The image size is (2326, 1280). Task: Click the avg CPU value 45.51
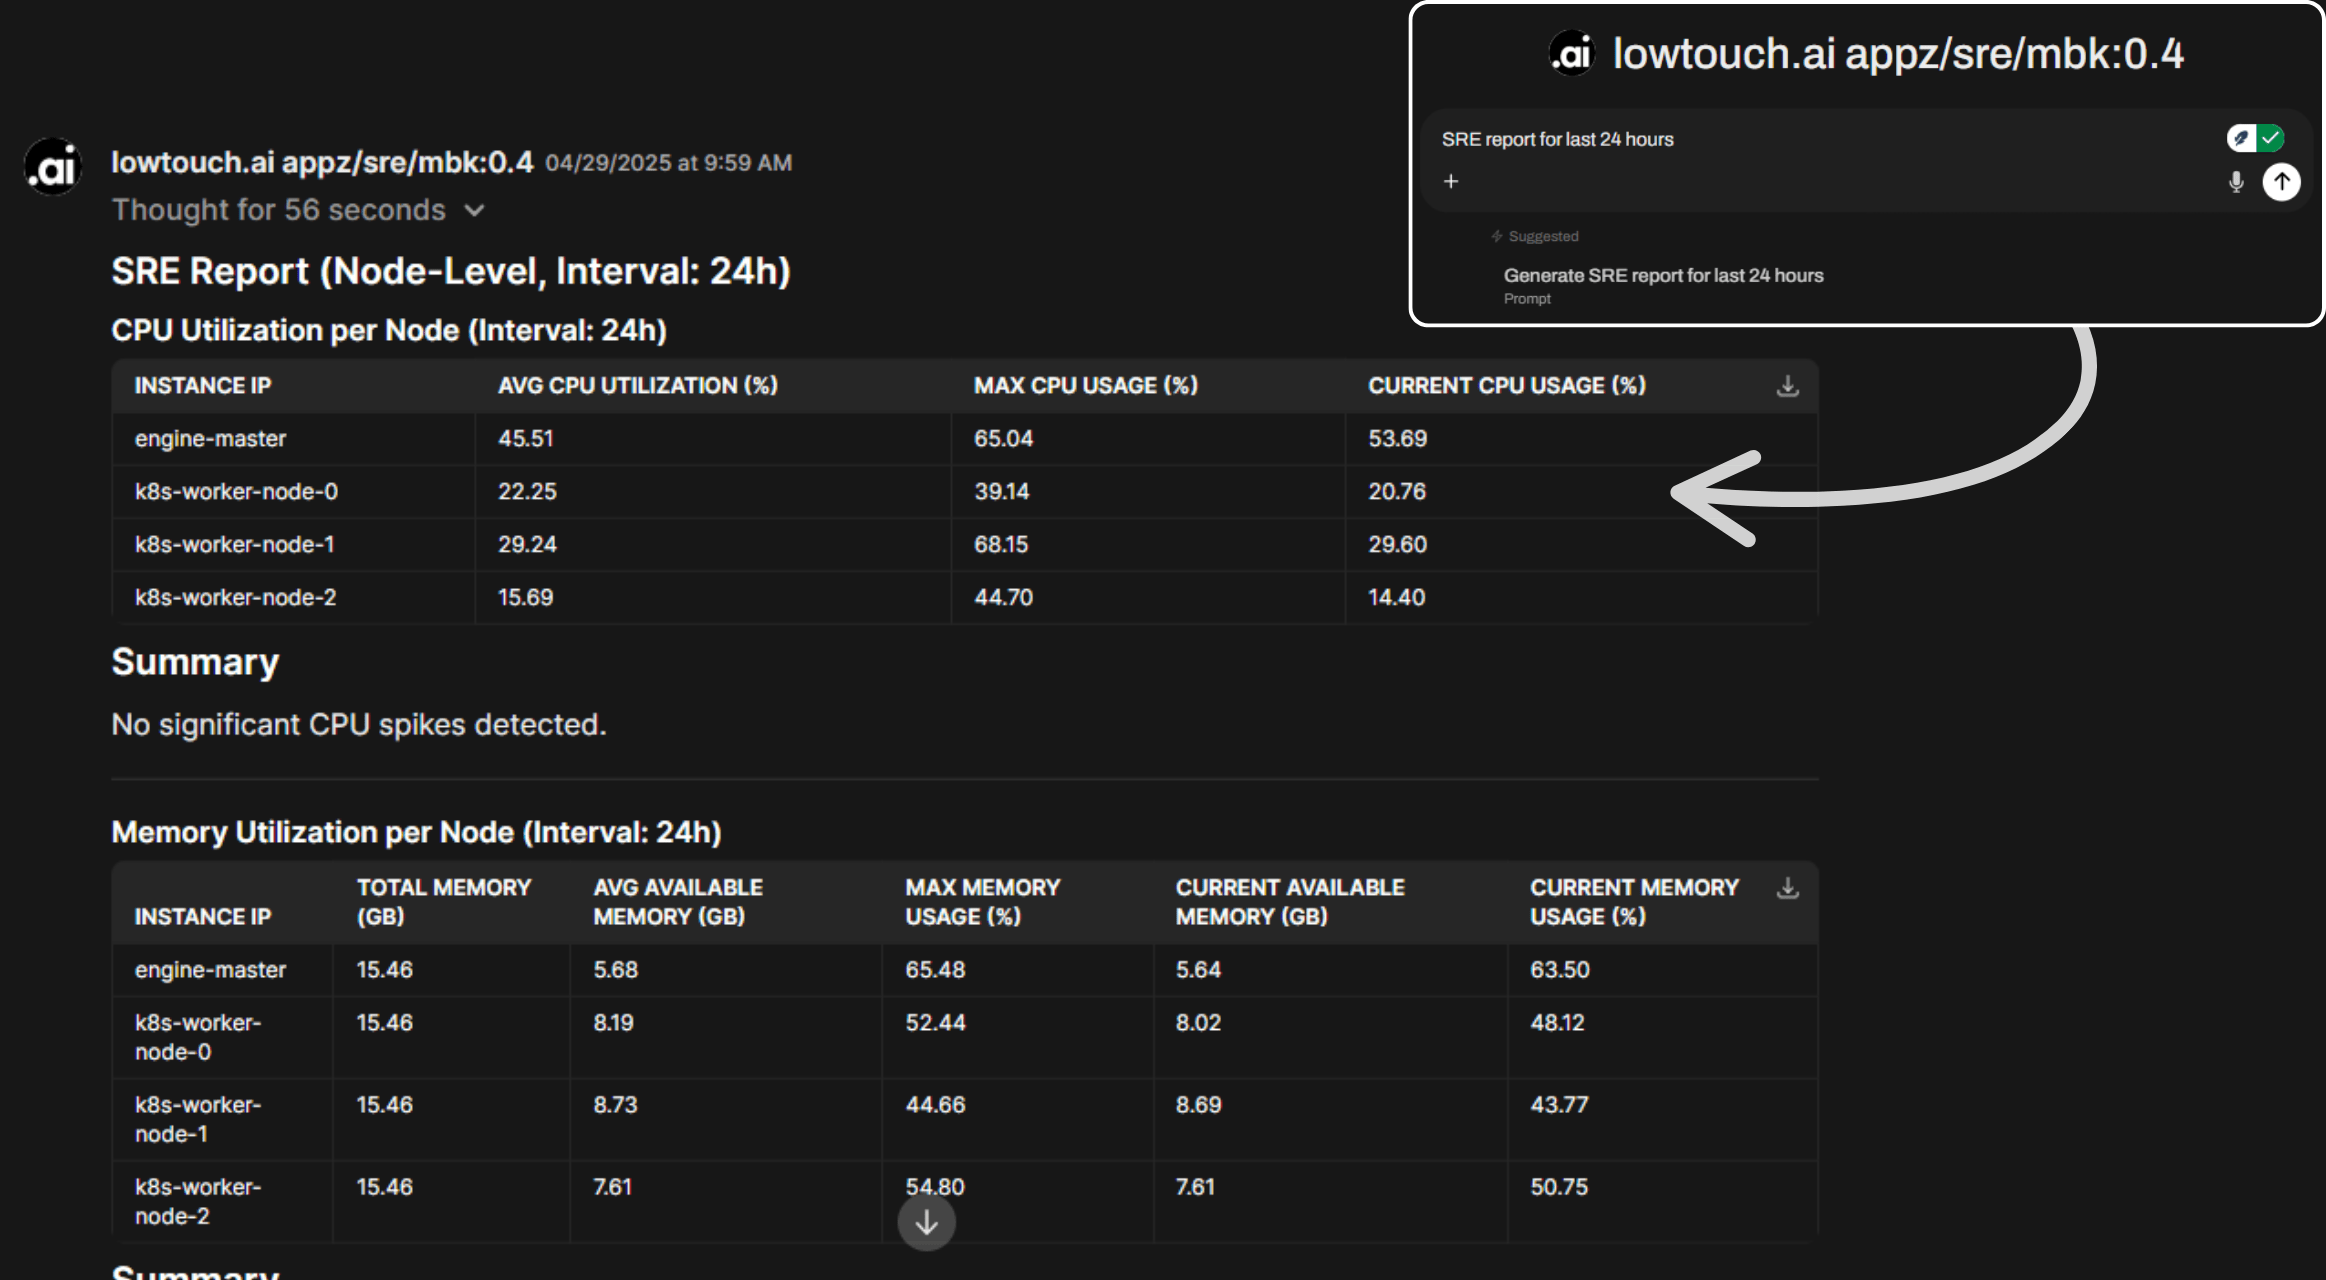coord(526,439)
